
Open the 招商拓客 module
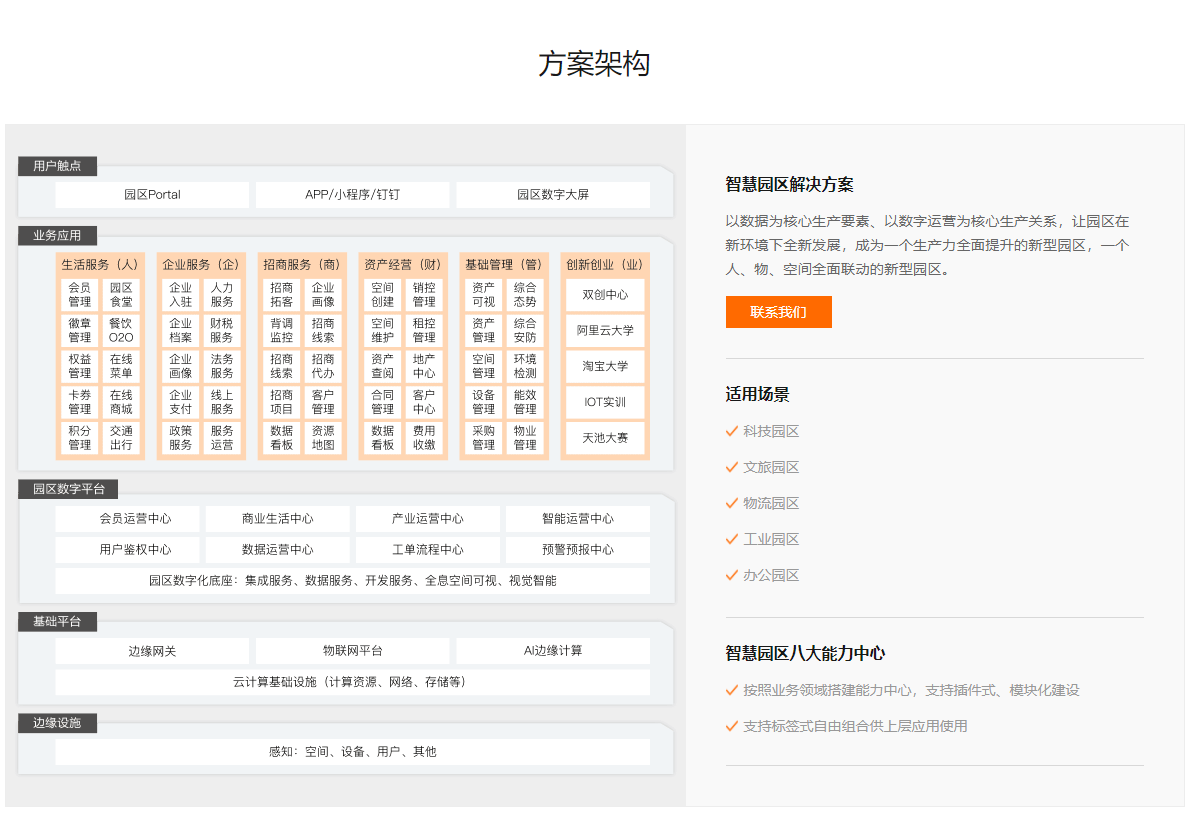[x=280, y=295]
